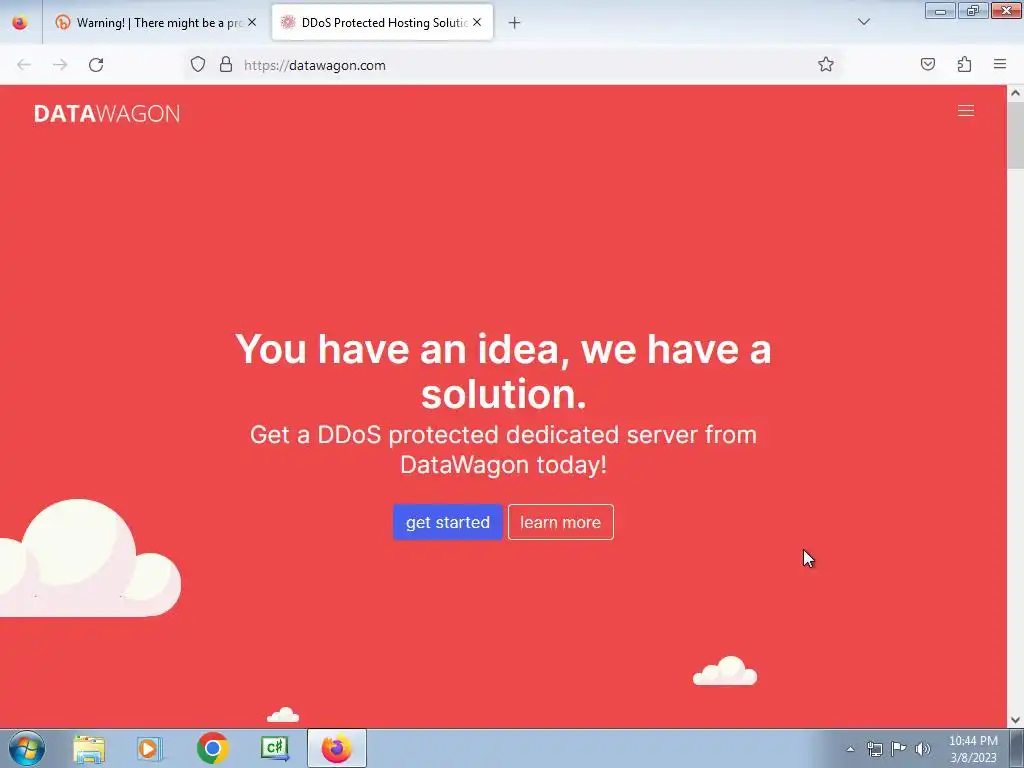Bookmark this page with the star
This screenshot has height=768, width=1024.
click(x=825, y=65)
